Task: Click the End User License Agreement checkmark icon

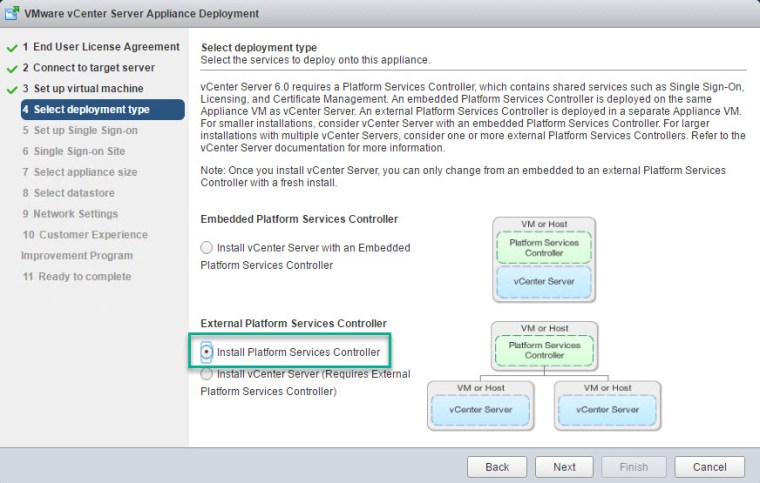Action: [11, 47]
